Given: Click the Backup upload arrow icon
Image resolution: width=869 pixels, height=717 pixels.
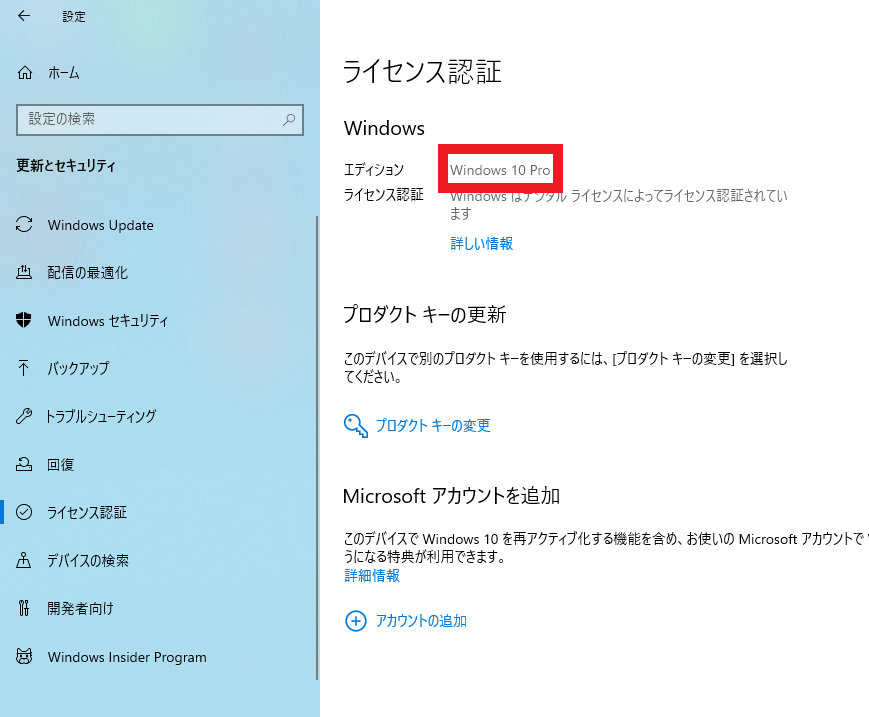Looking at the screenshot, I should (25, 368).
